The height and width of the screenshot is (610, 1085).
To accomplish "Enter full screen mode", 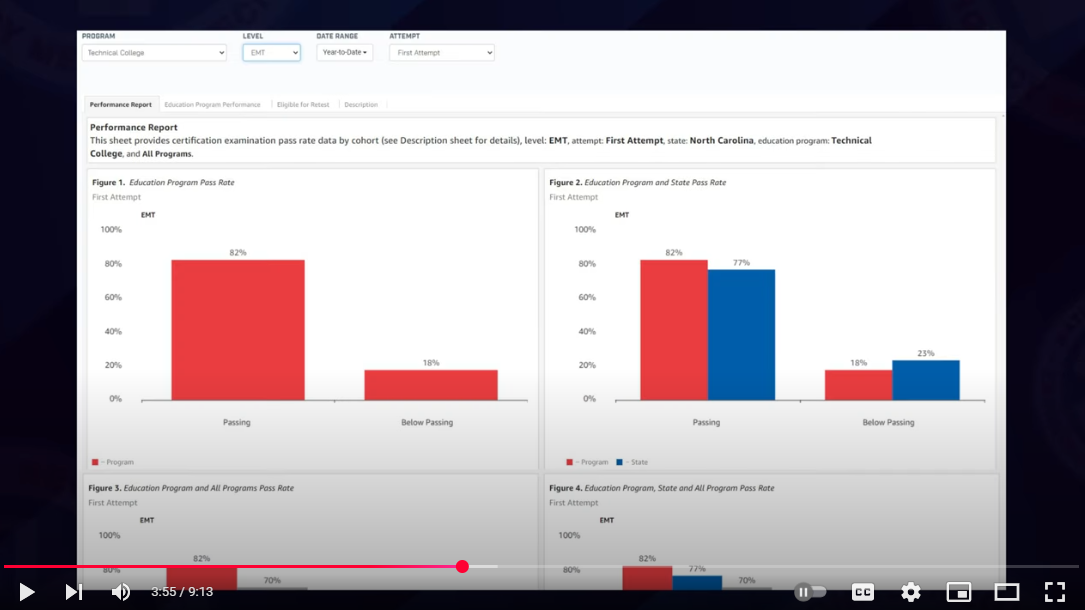I will (1054, 592).
